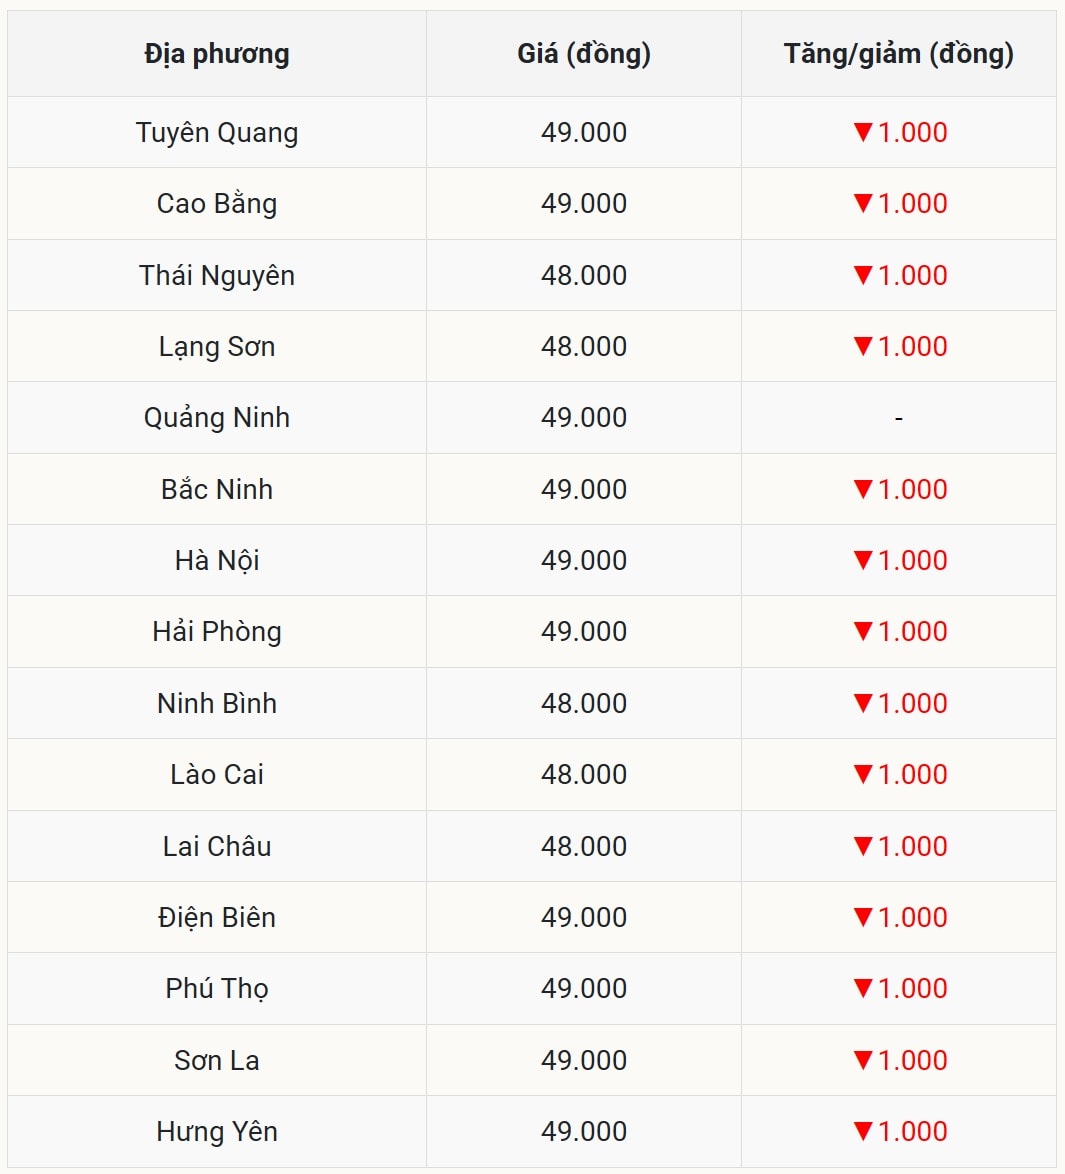Click the "Địa phương" column header
1065x1174 pixels.
[217, 54]
